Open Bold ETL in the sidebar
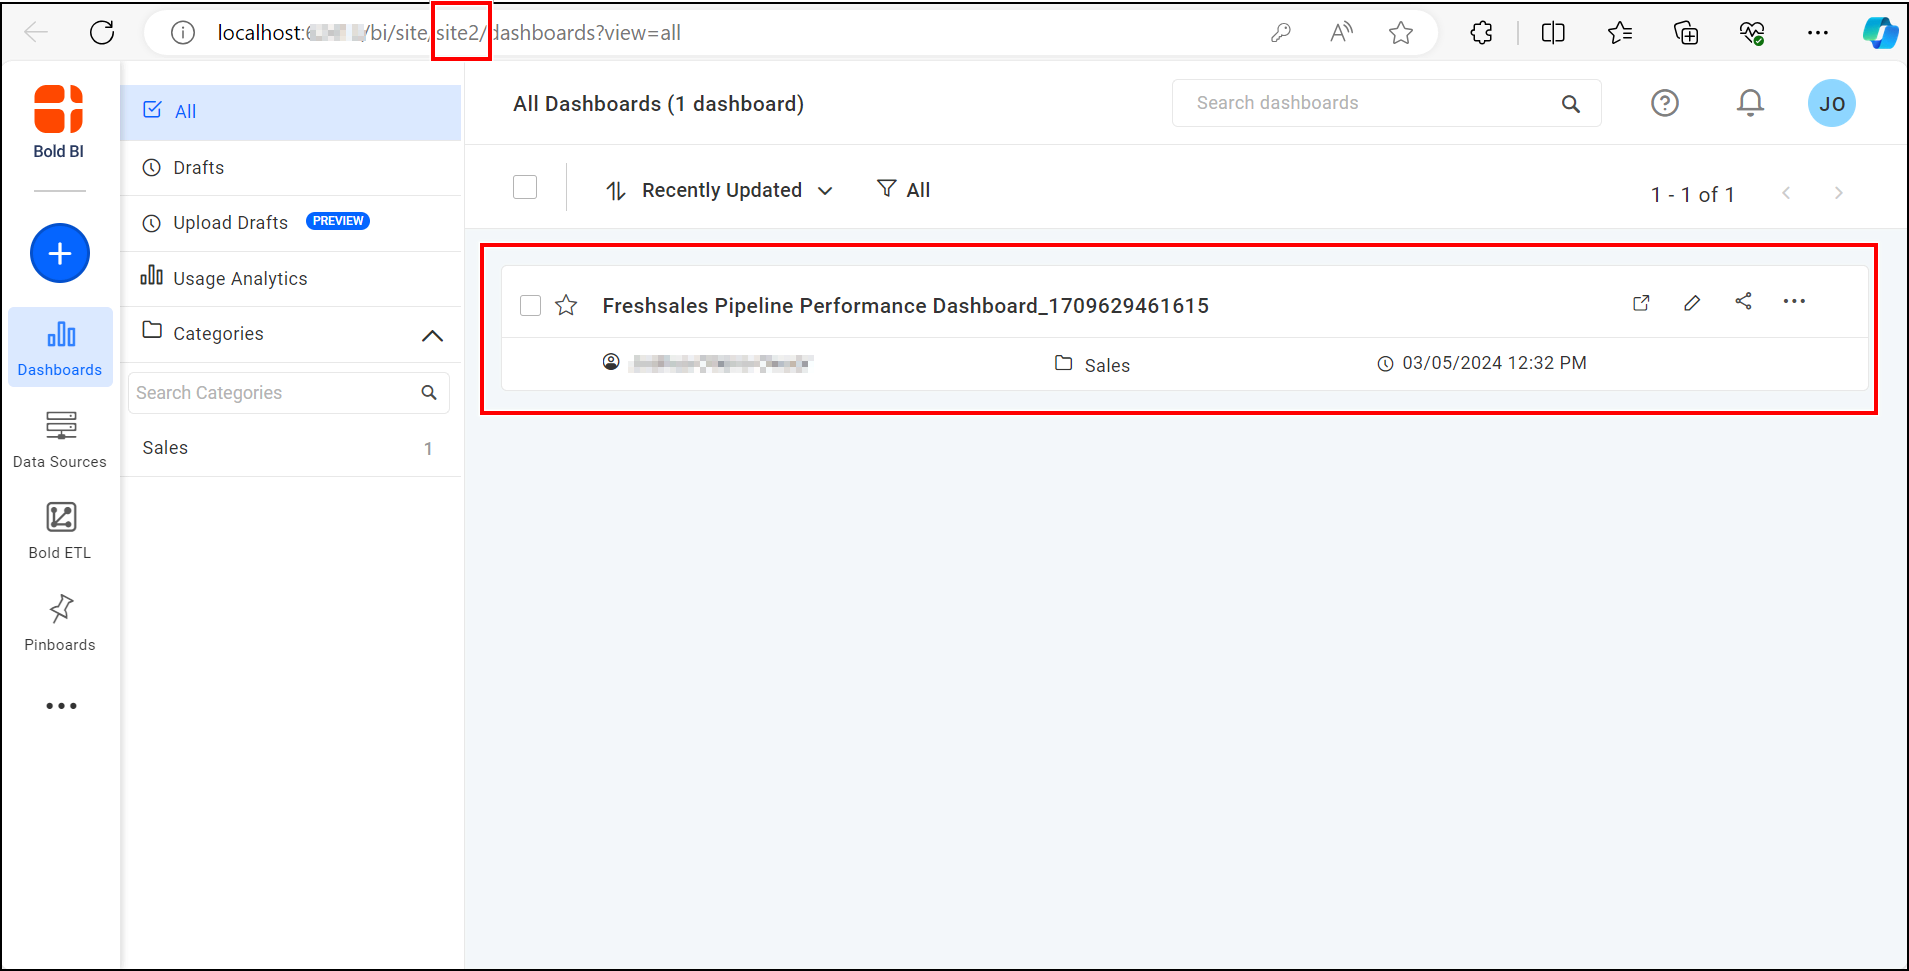The width and height of the screenshot is (1909, 971). click(60, 530)
